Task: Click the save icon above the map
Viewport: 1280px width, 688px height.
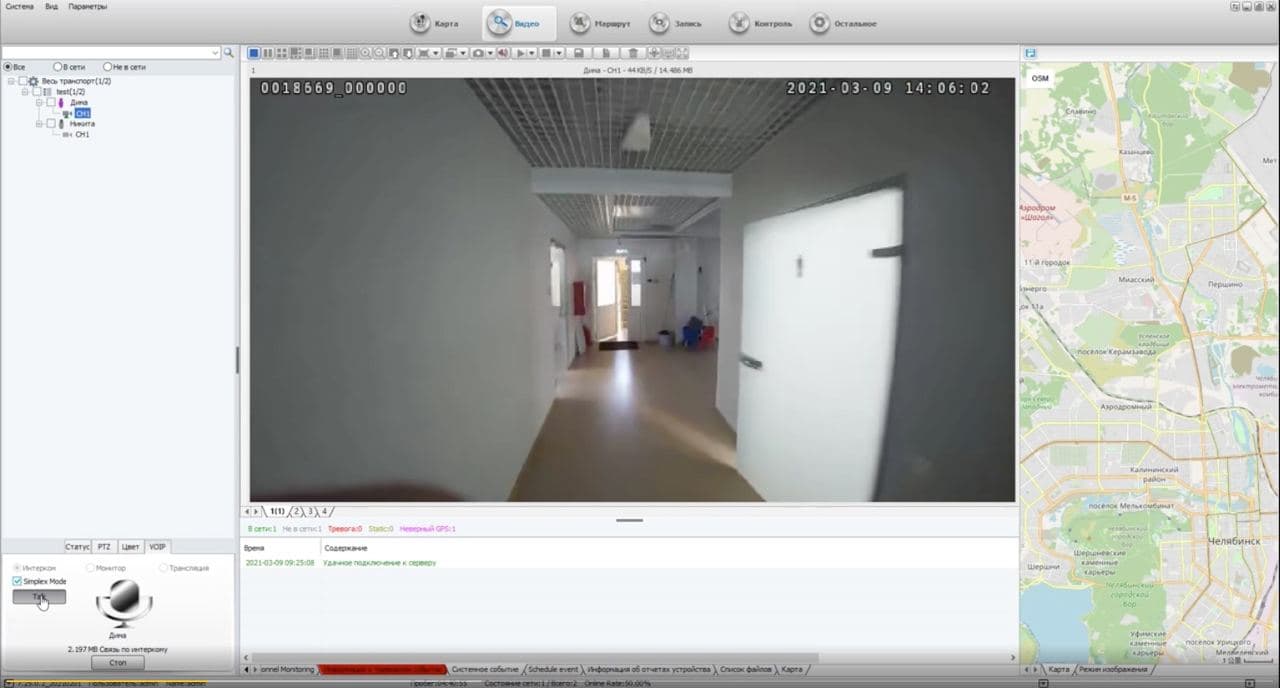Action: pyautogui.click(x=1031, y=53)
